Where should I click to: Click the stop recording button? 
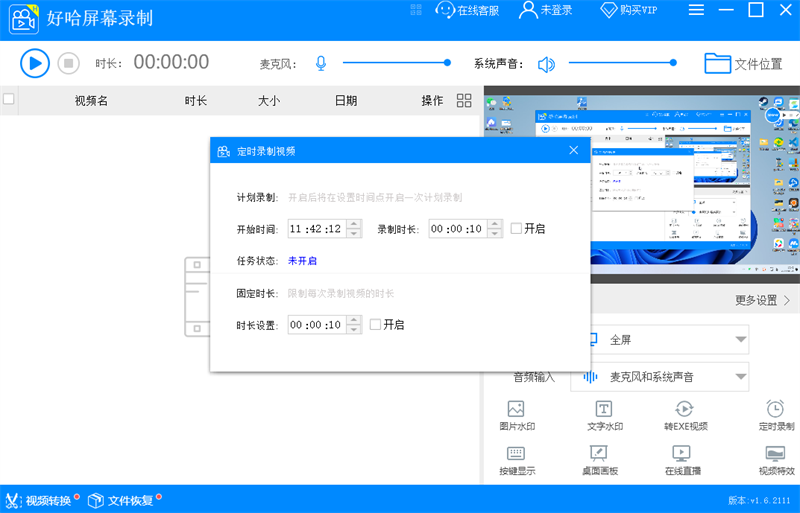click(68, 63)
